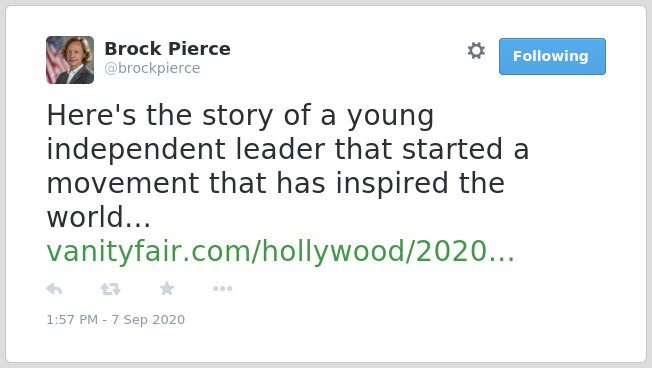
Task: Retweet this tweet with the arrows icon
Action: click(111, 289)
